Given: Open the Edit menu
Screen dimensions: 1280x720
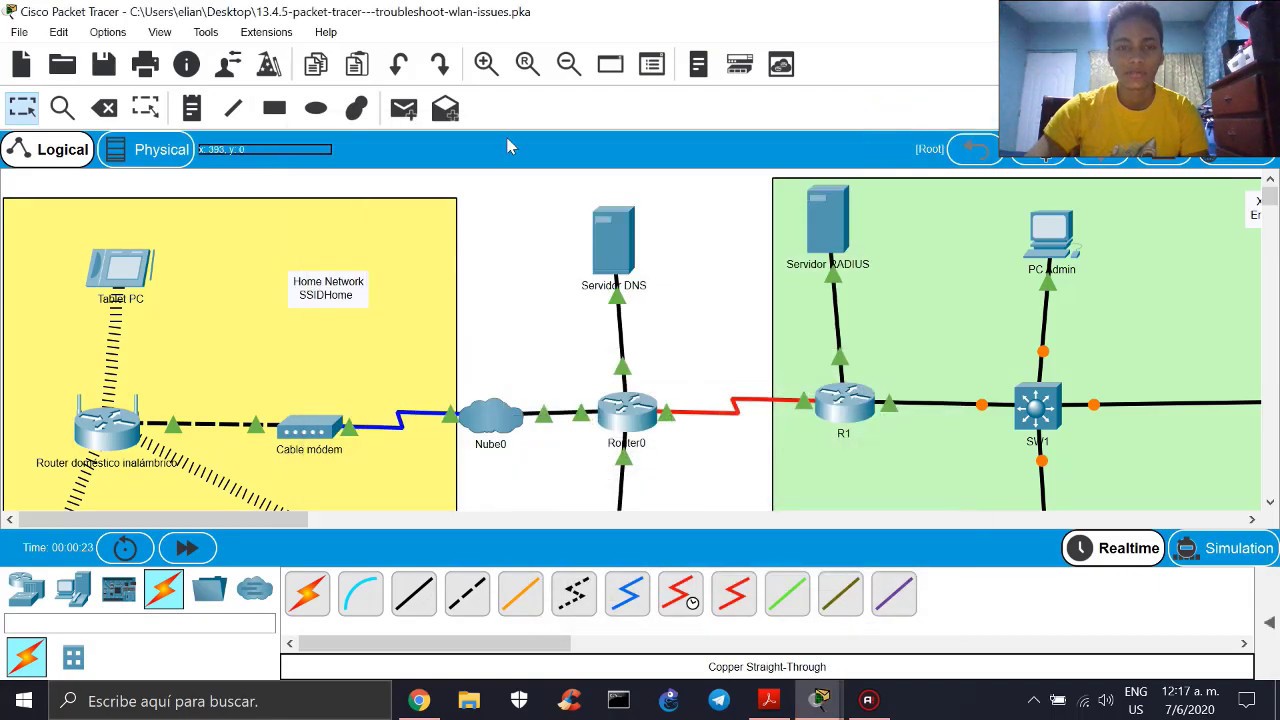Looking at the screenshot, I should 59,32.
